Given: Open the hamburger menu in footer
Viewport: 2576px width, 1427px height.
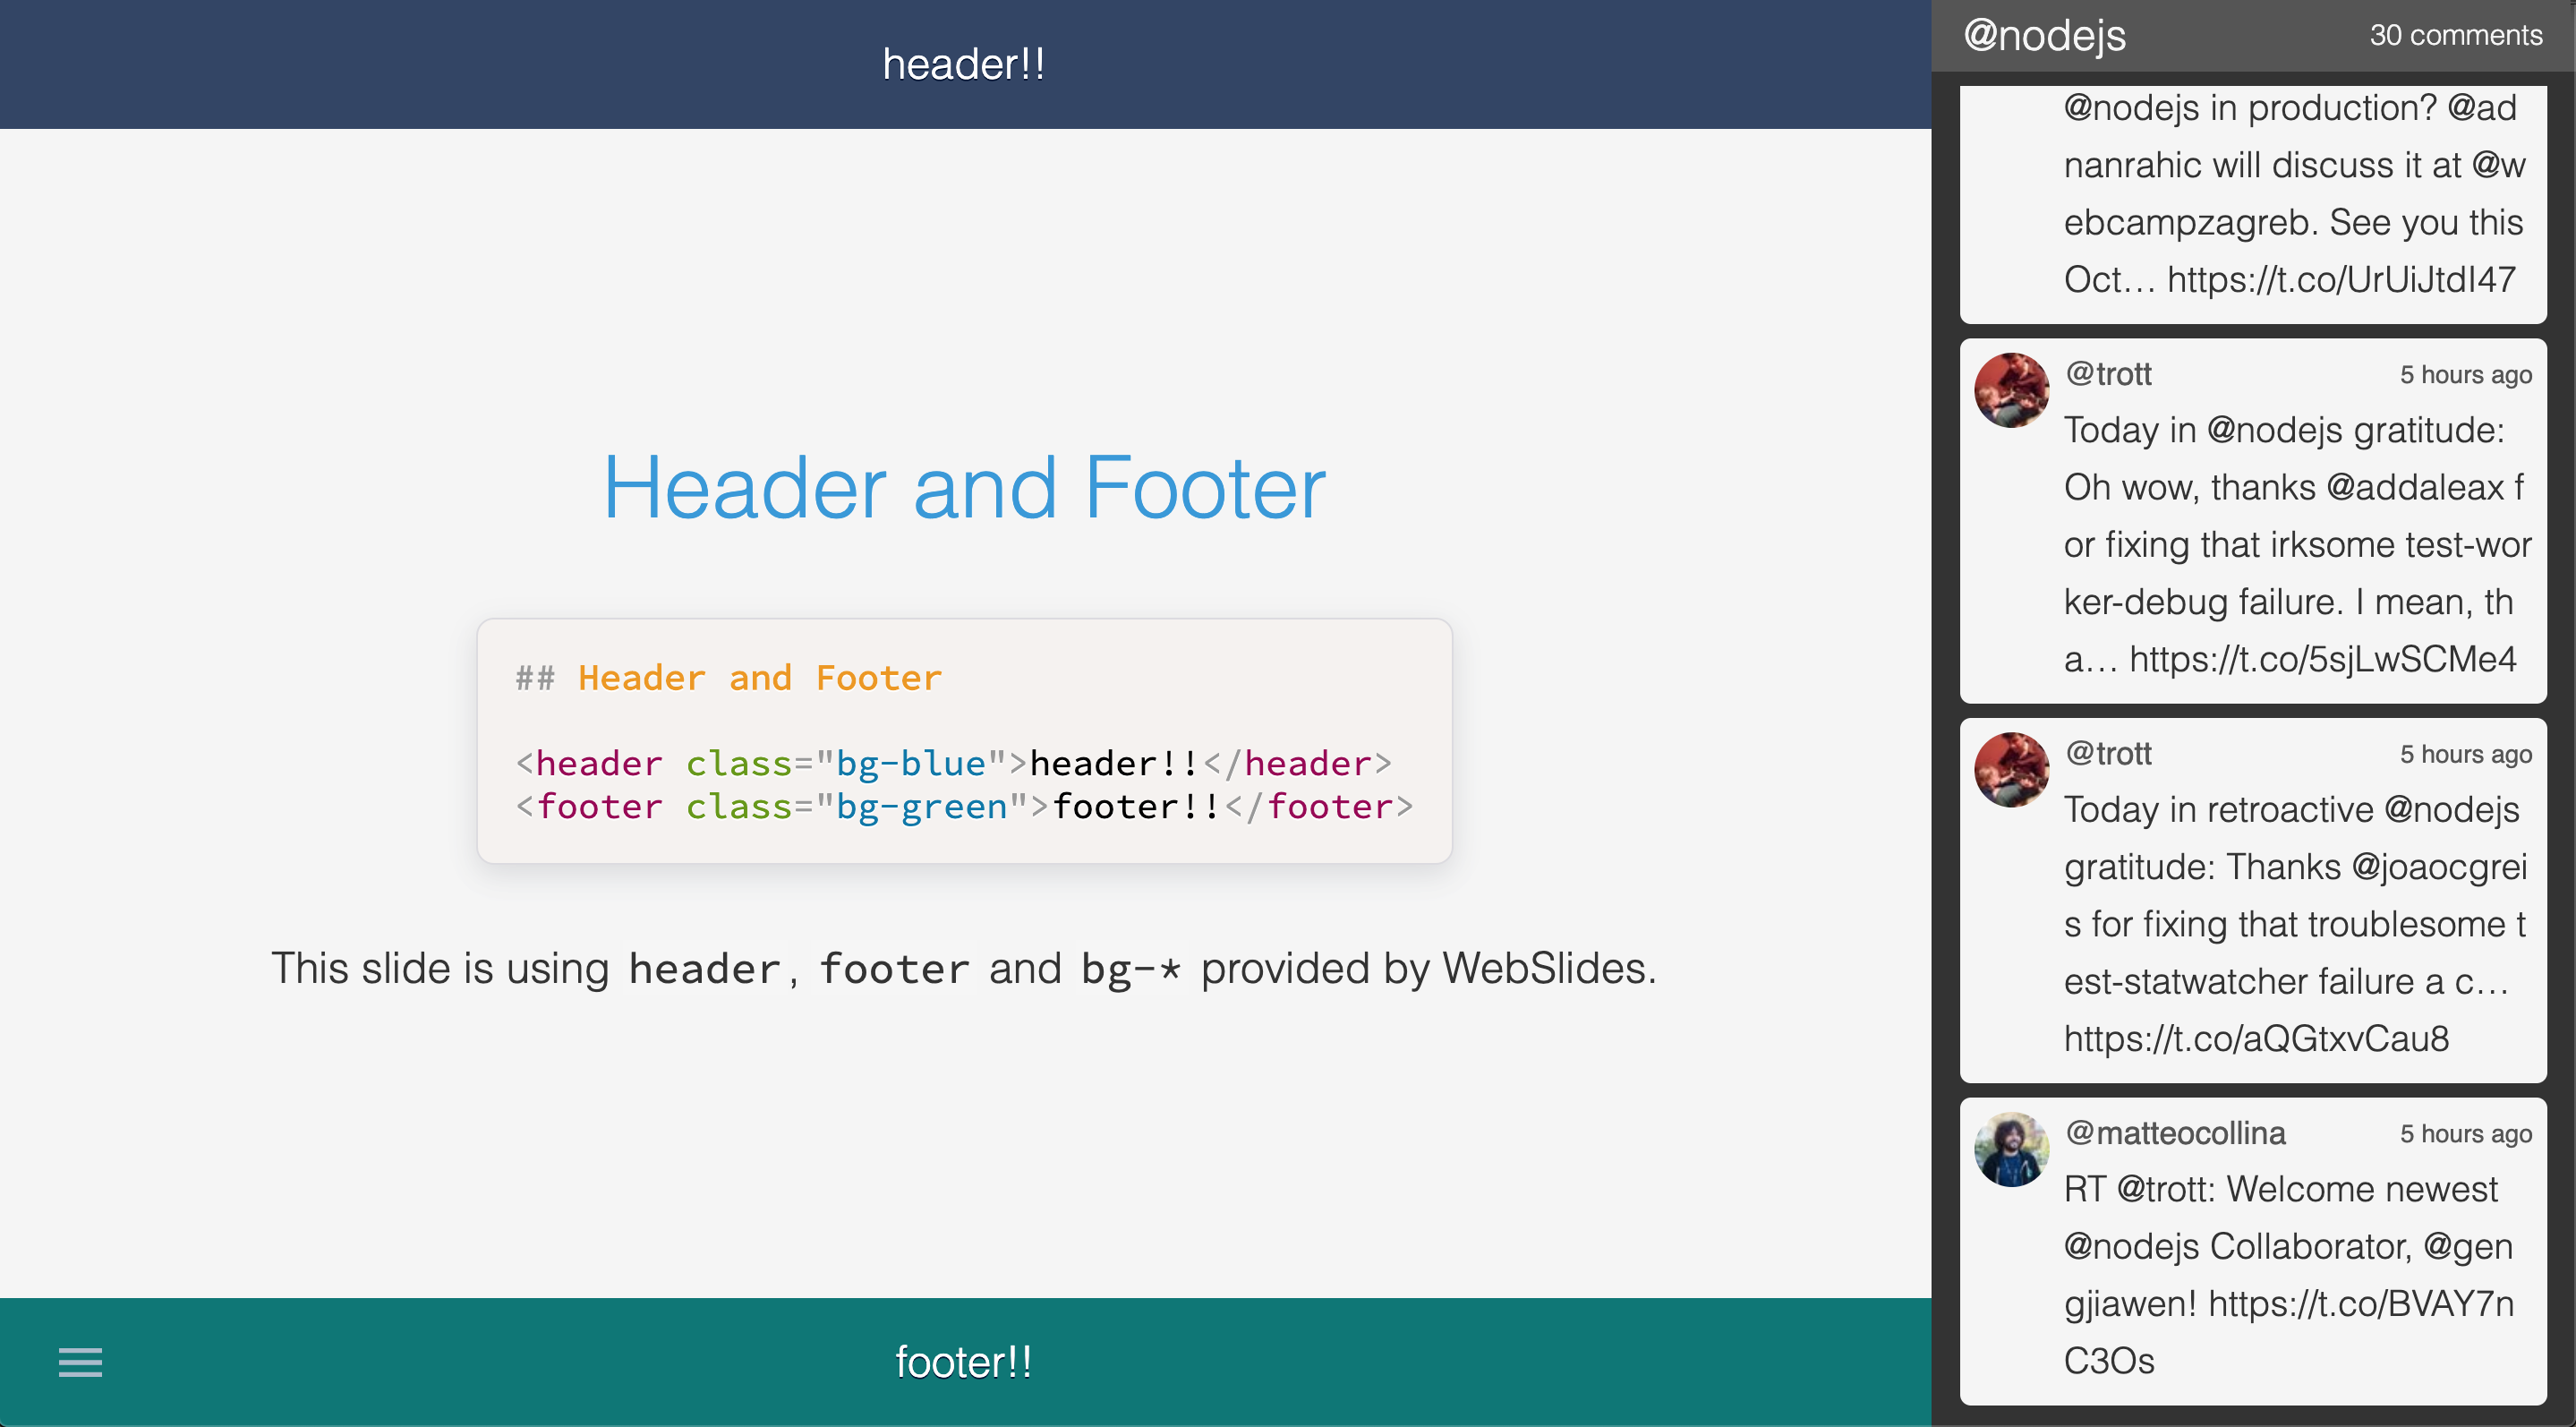Looking at the screenshot, I should point(80,1362).
